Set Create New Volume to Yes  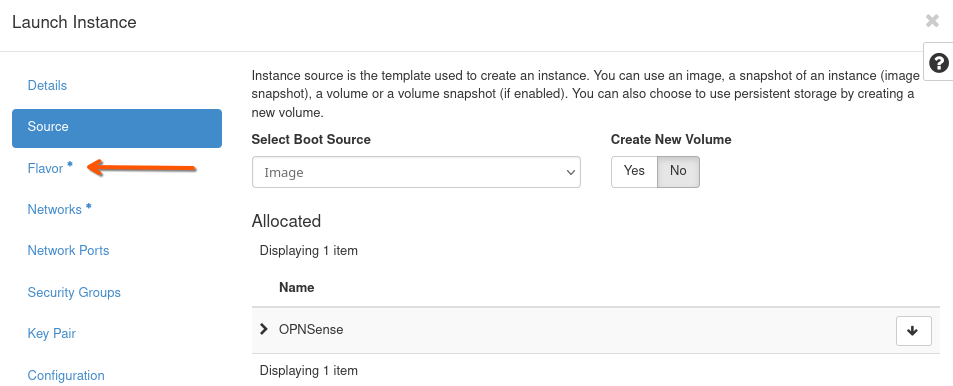point(635,171)
